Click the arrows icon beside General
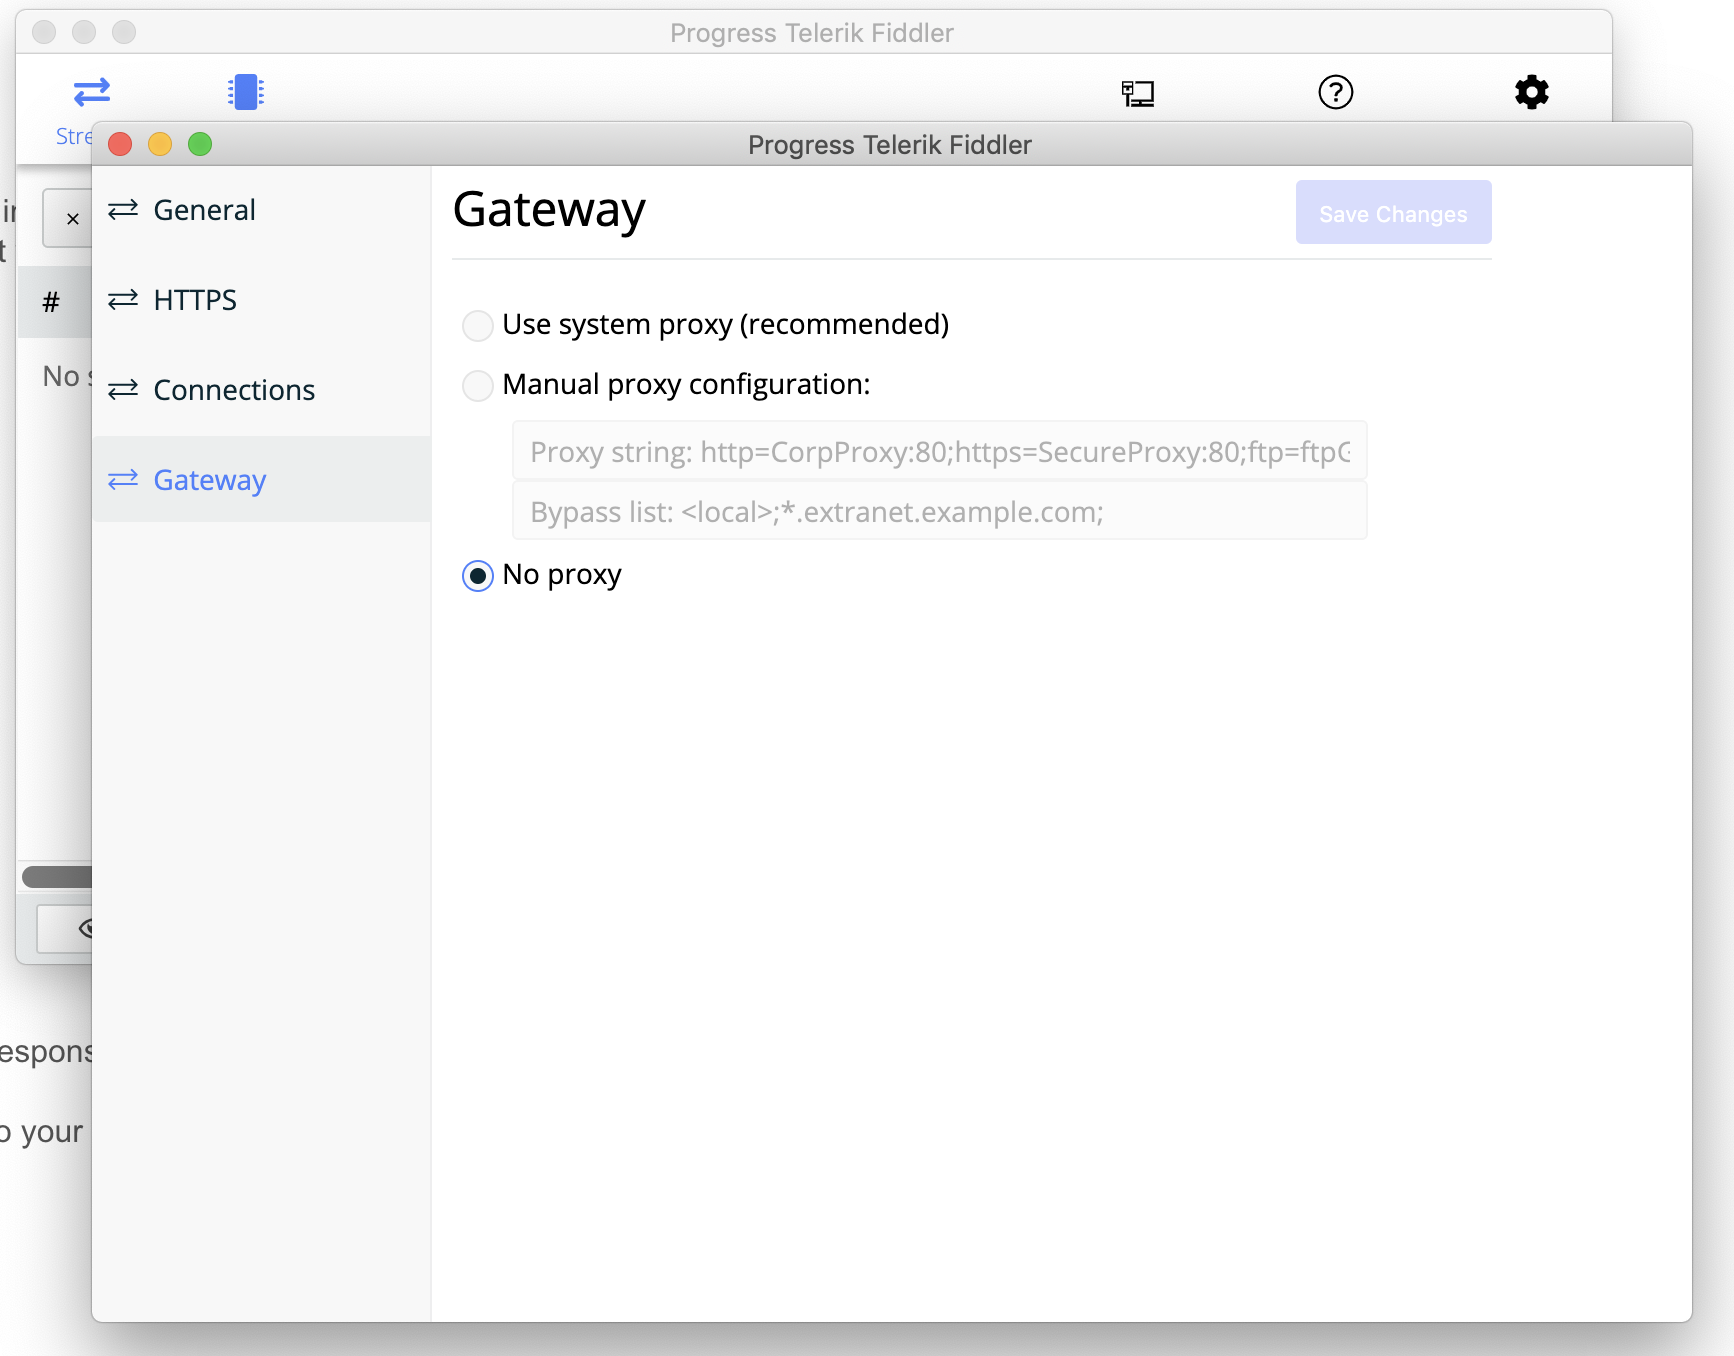The image size is (1734, 1356). pyautogui.click(x=123, y=210)
